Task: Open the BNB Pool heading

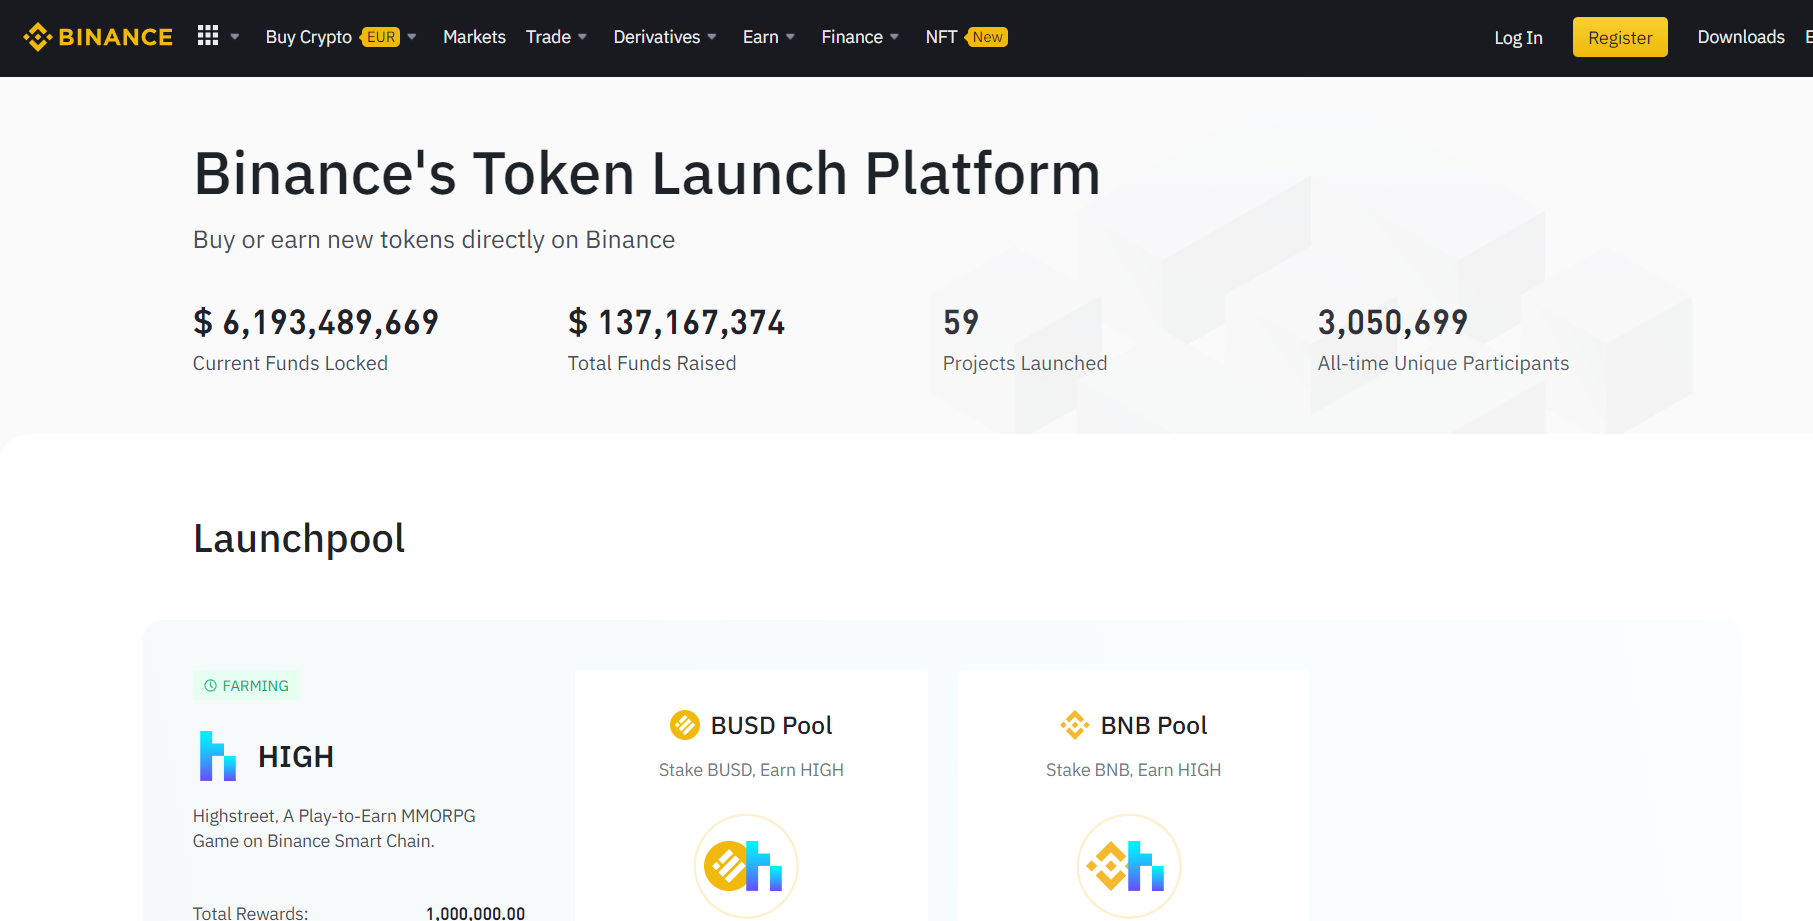Action: tap(1154, 726)
